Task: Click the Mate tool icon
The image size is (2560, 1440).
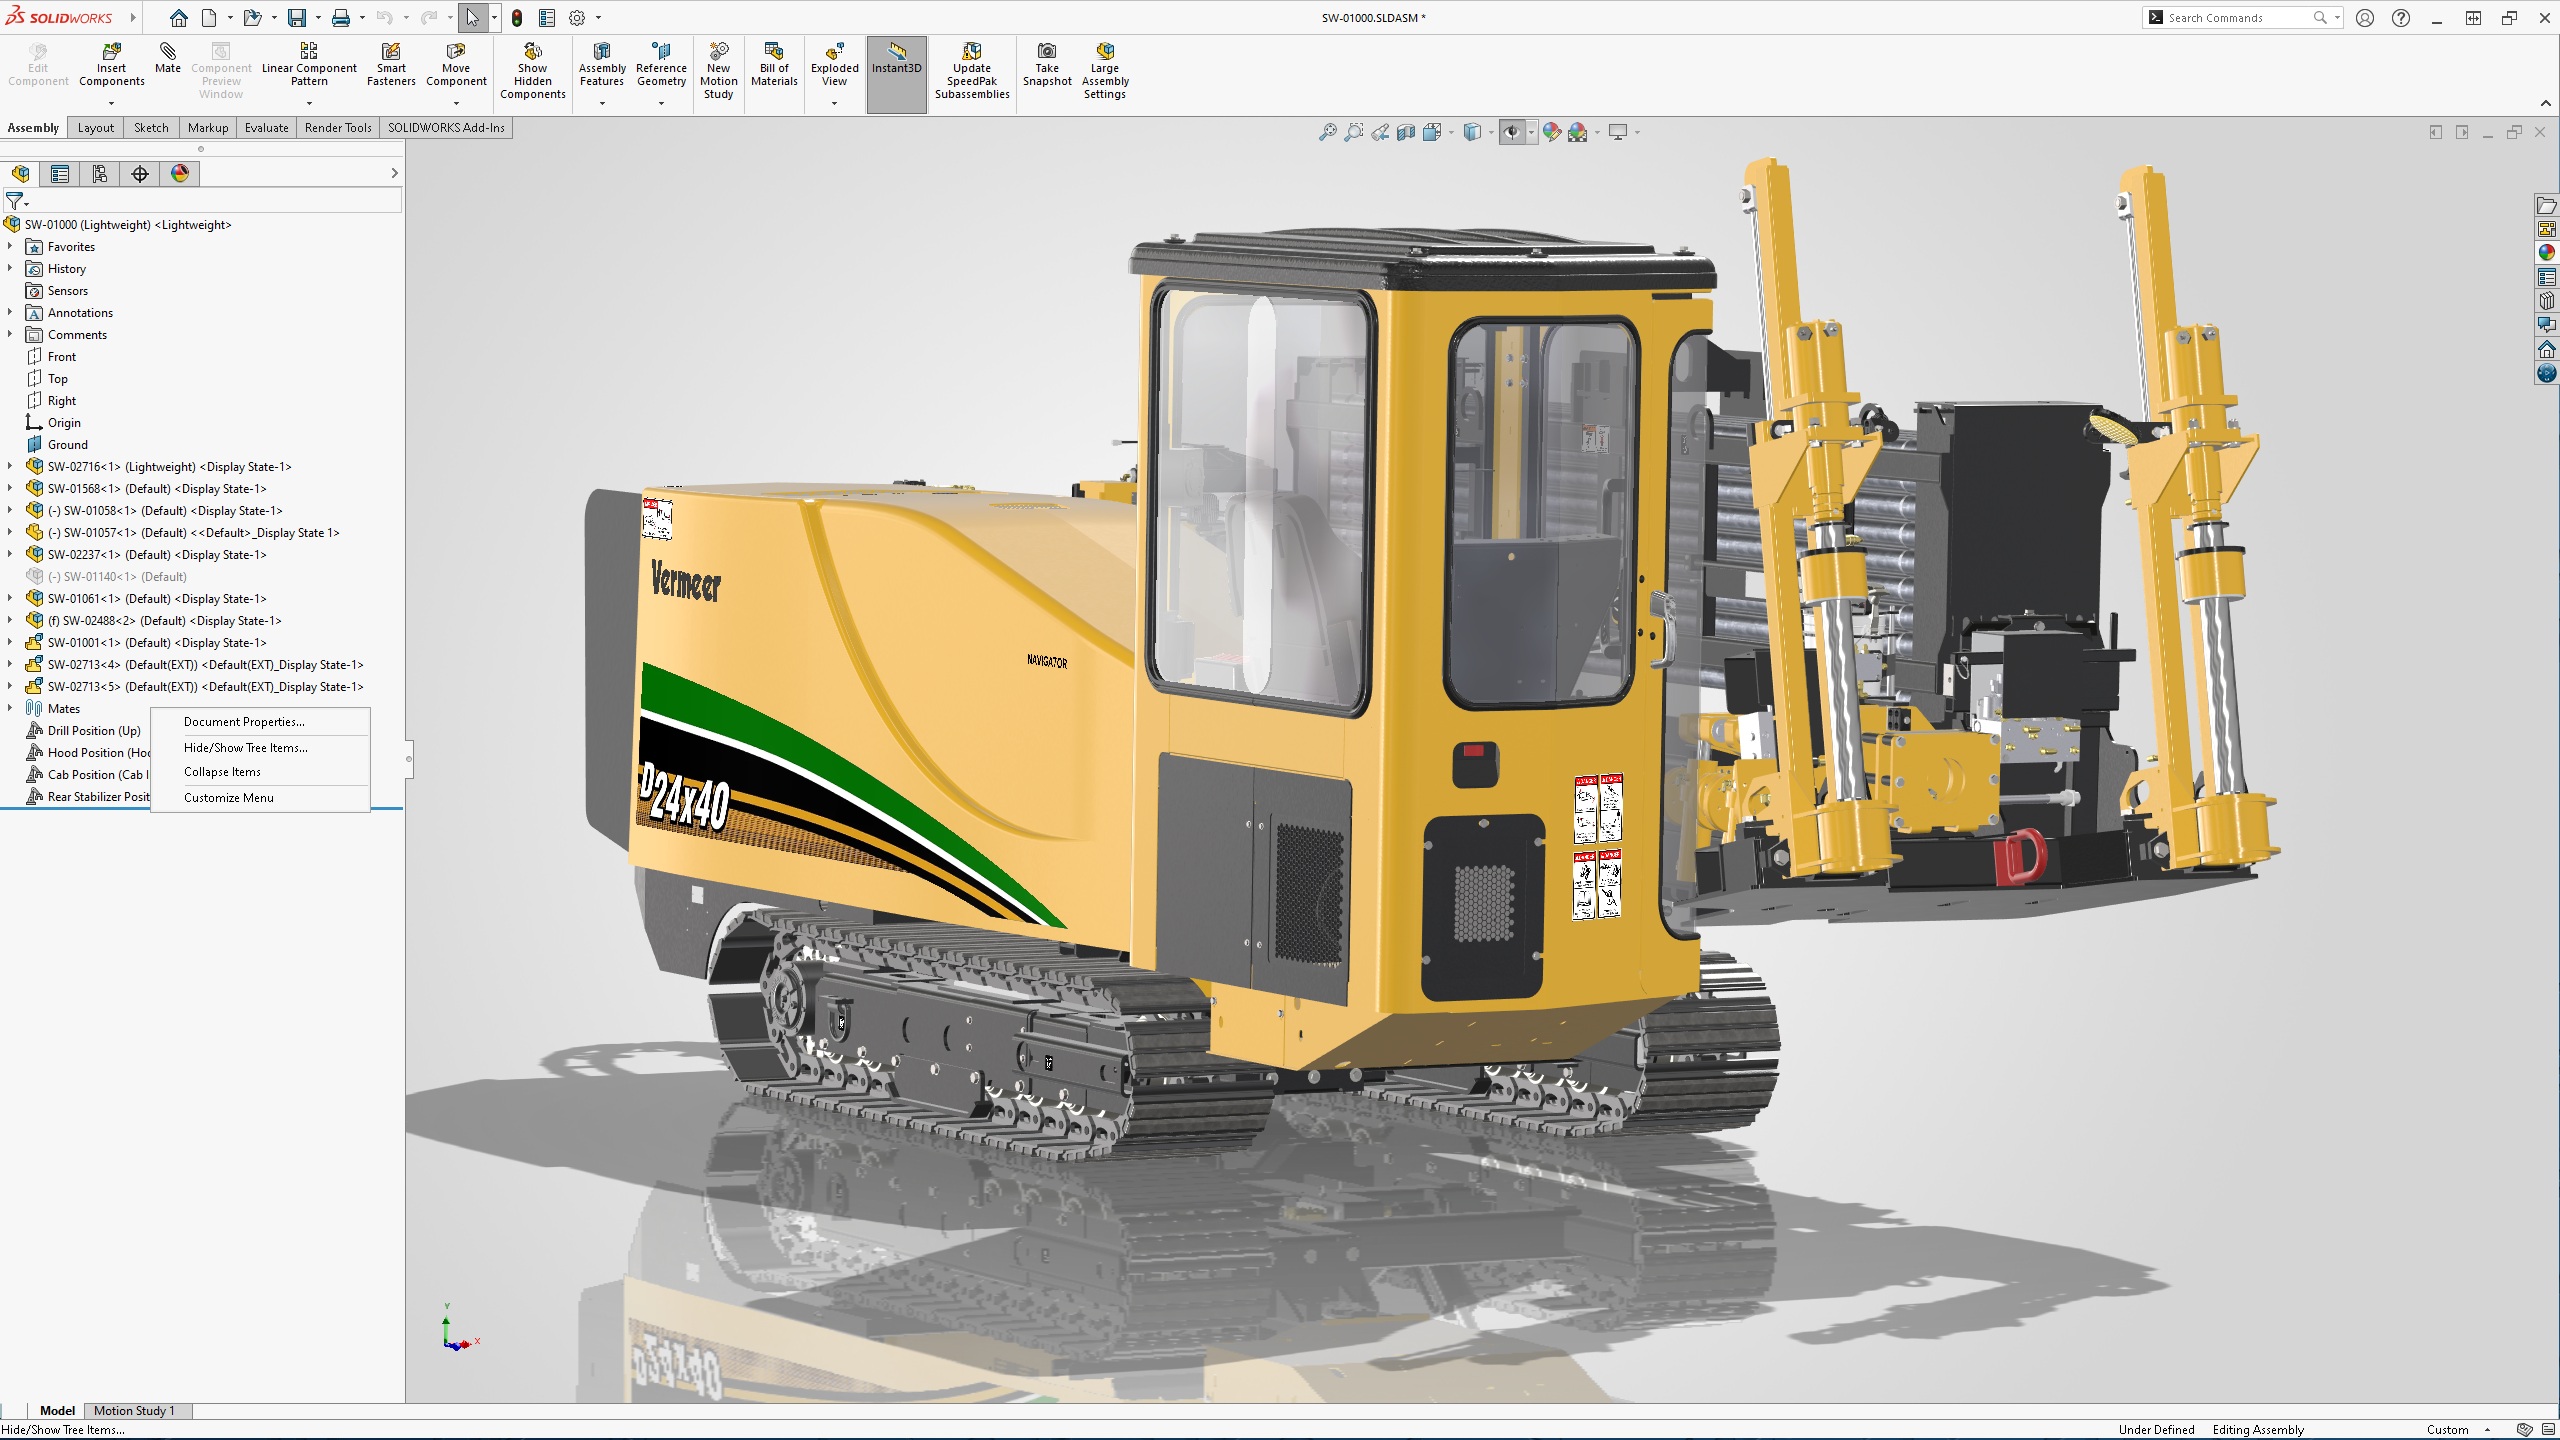Action: (168, 52)
